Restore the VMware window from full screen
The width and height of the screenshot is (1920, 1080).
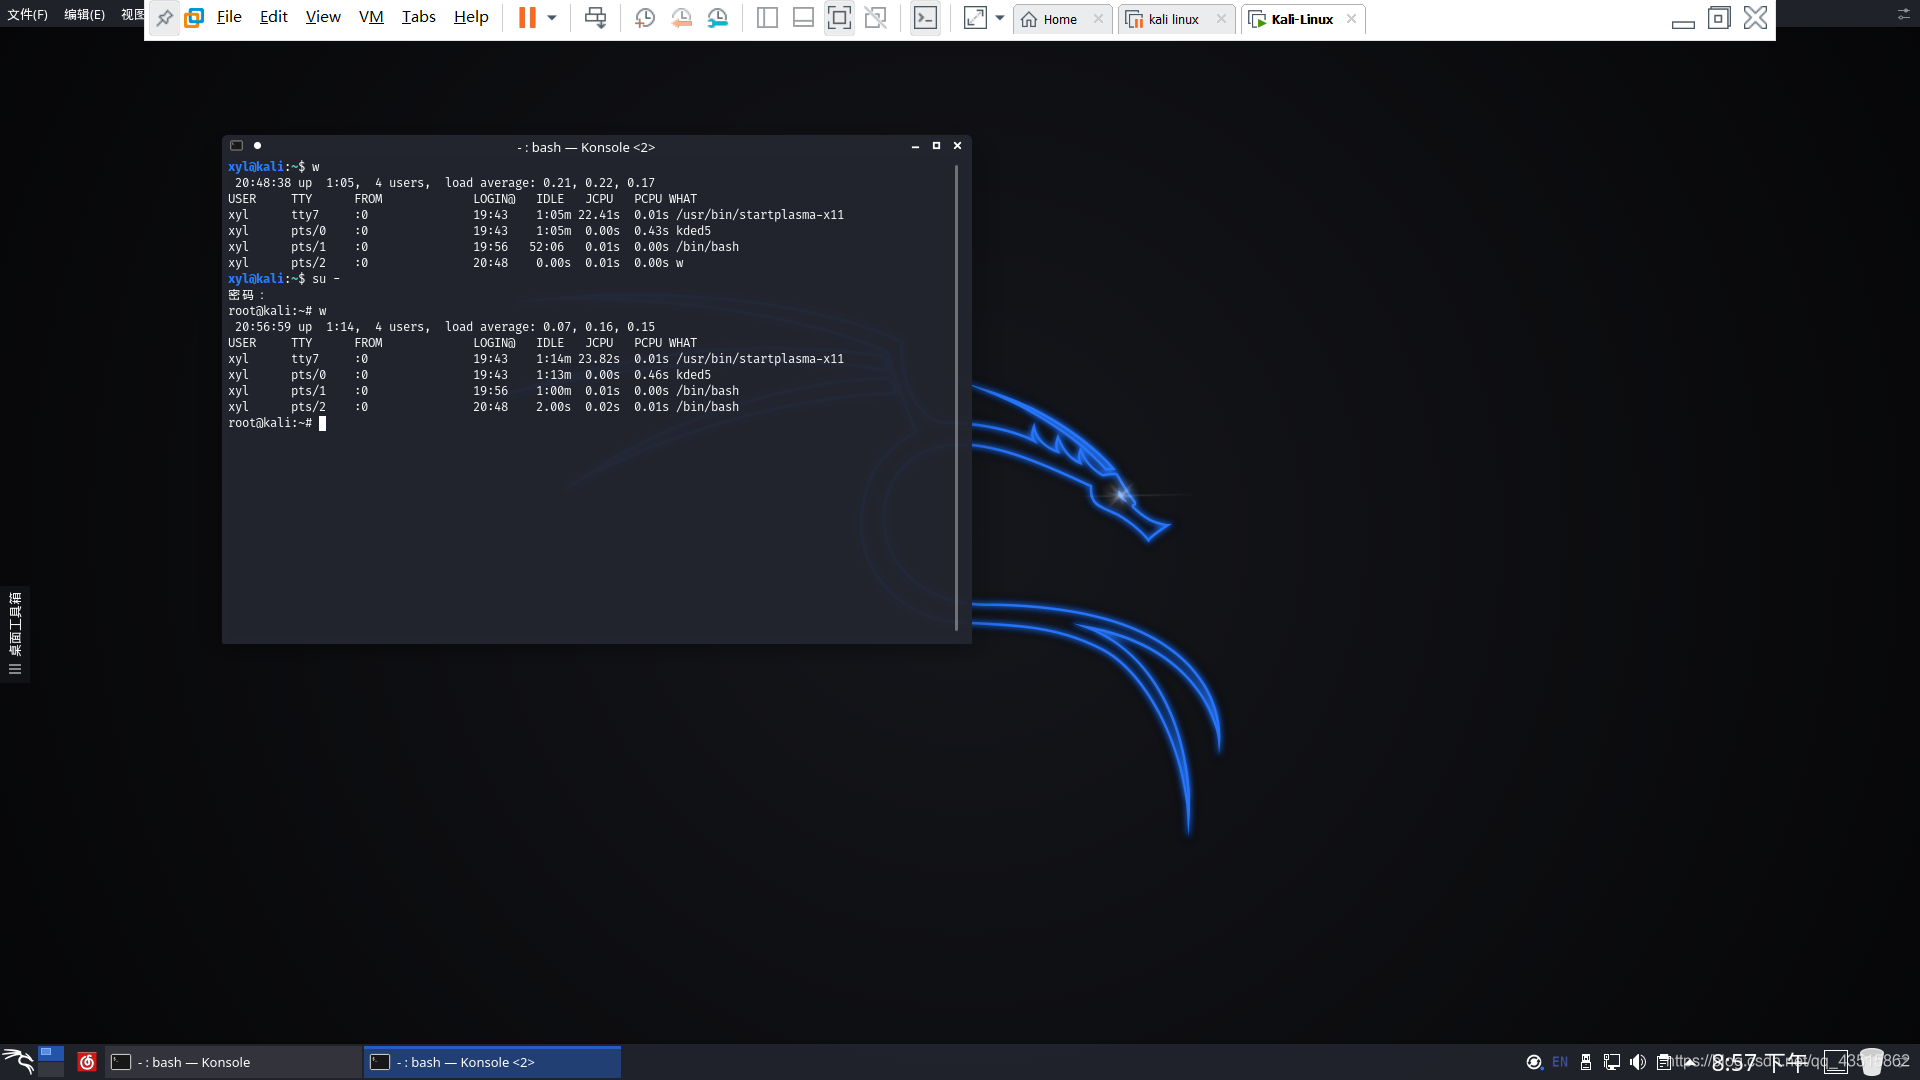click(1719, 18)
